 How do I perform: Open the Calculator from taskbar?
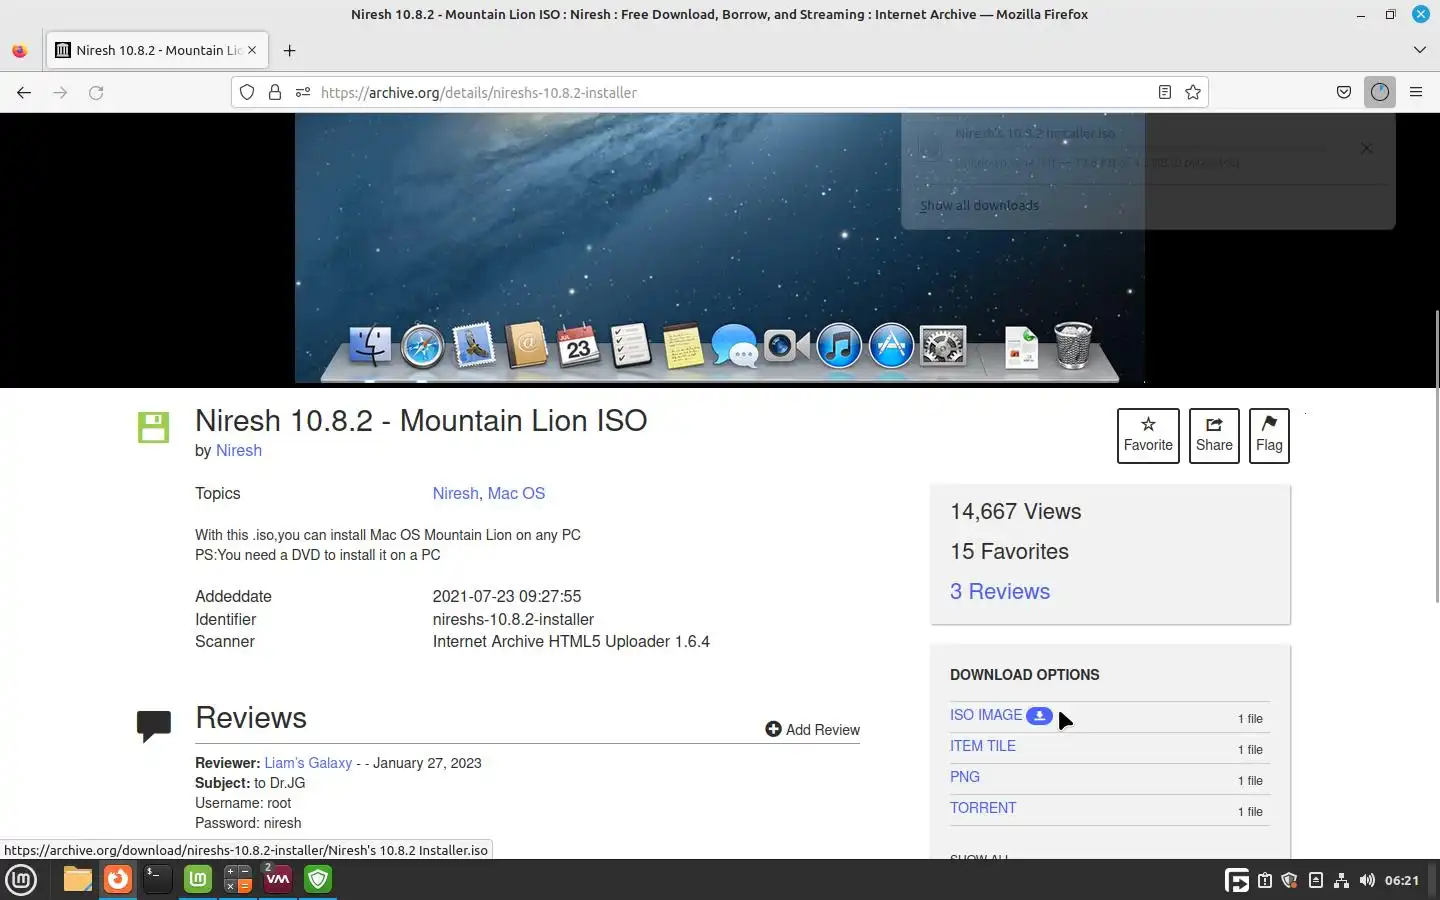(x=238, y=879)
